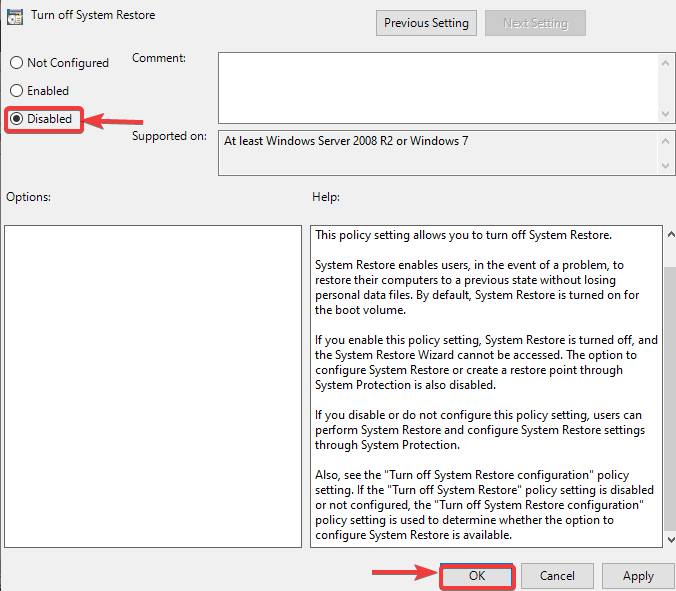
Task: Confirm with the OK button
Action: click(477, 576)
